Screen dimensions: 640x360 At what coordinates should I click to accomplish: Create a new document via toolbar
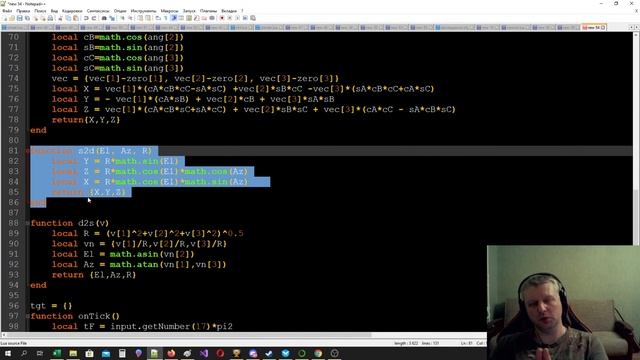(x=4, y=18)
